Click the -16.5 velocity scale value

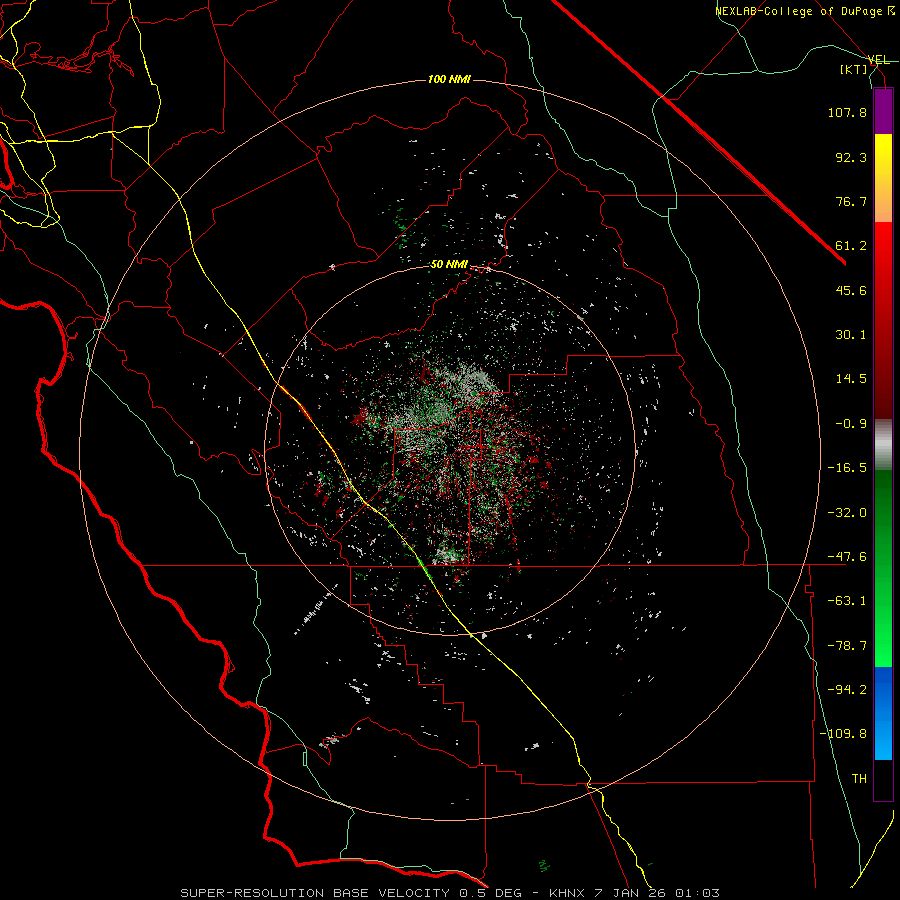(847, 468)
